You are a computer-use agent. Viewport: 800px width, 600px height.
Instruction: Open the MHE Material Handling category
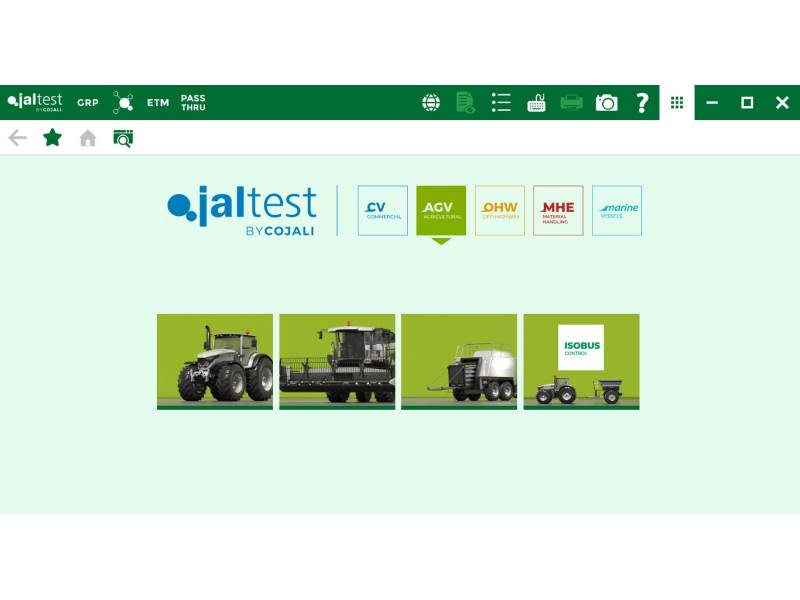(x=558, y=209)
